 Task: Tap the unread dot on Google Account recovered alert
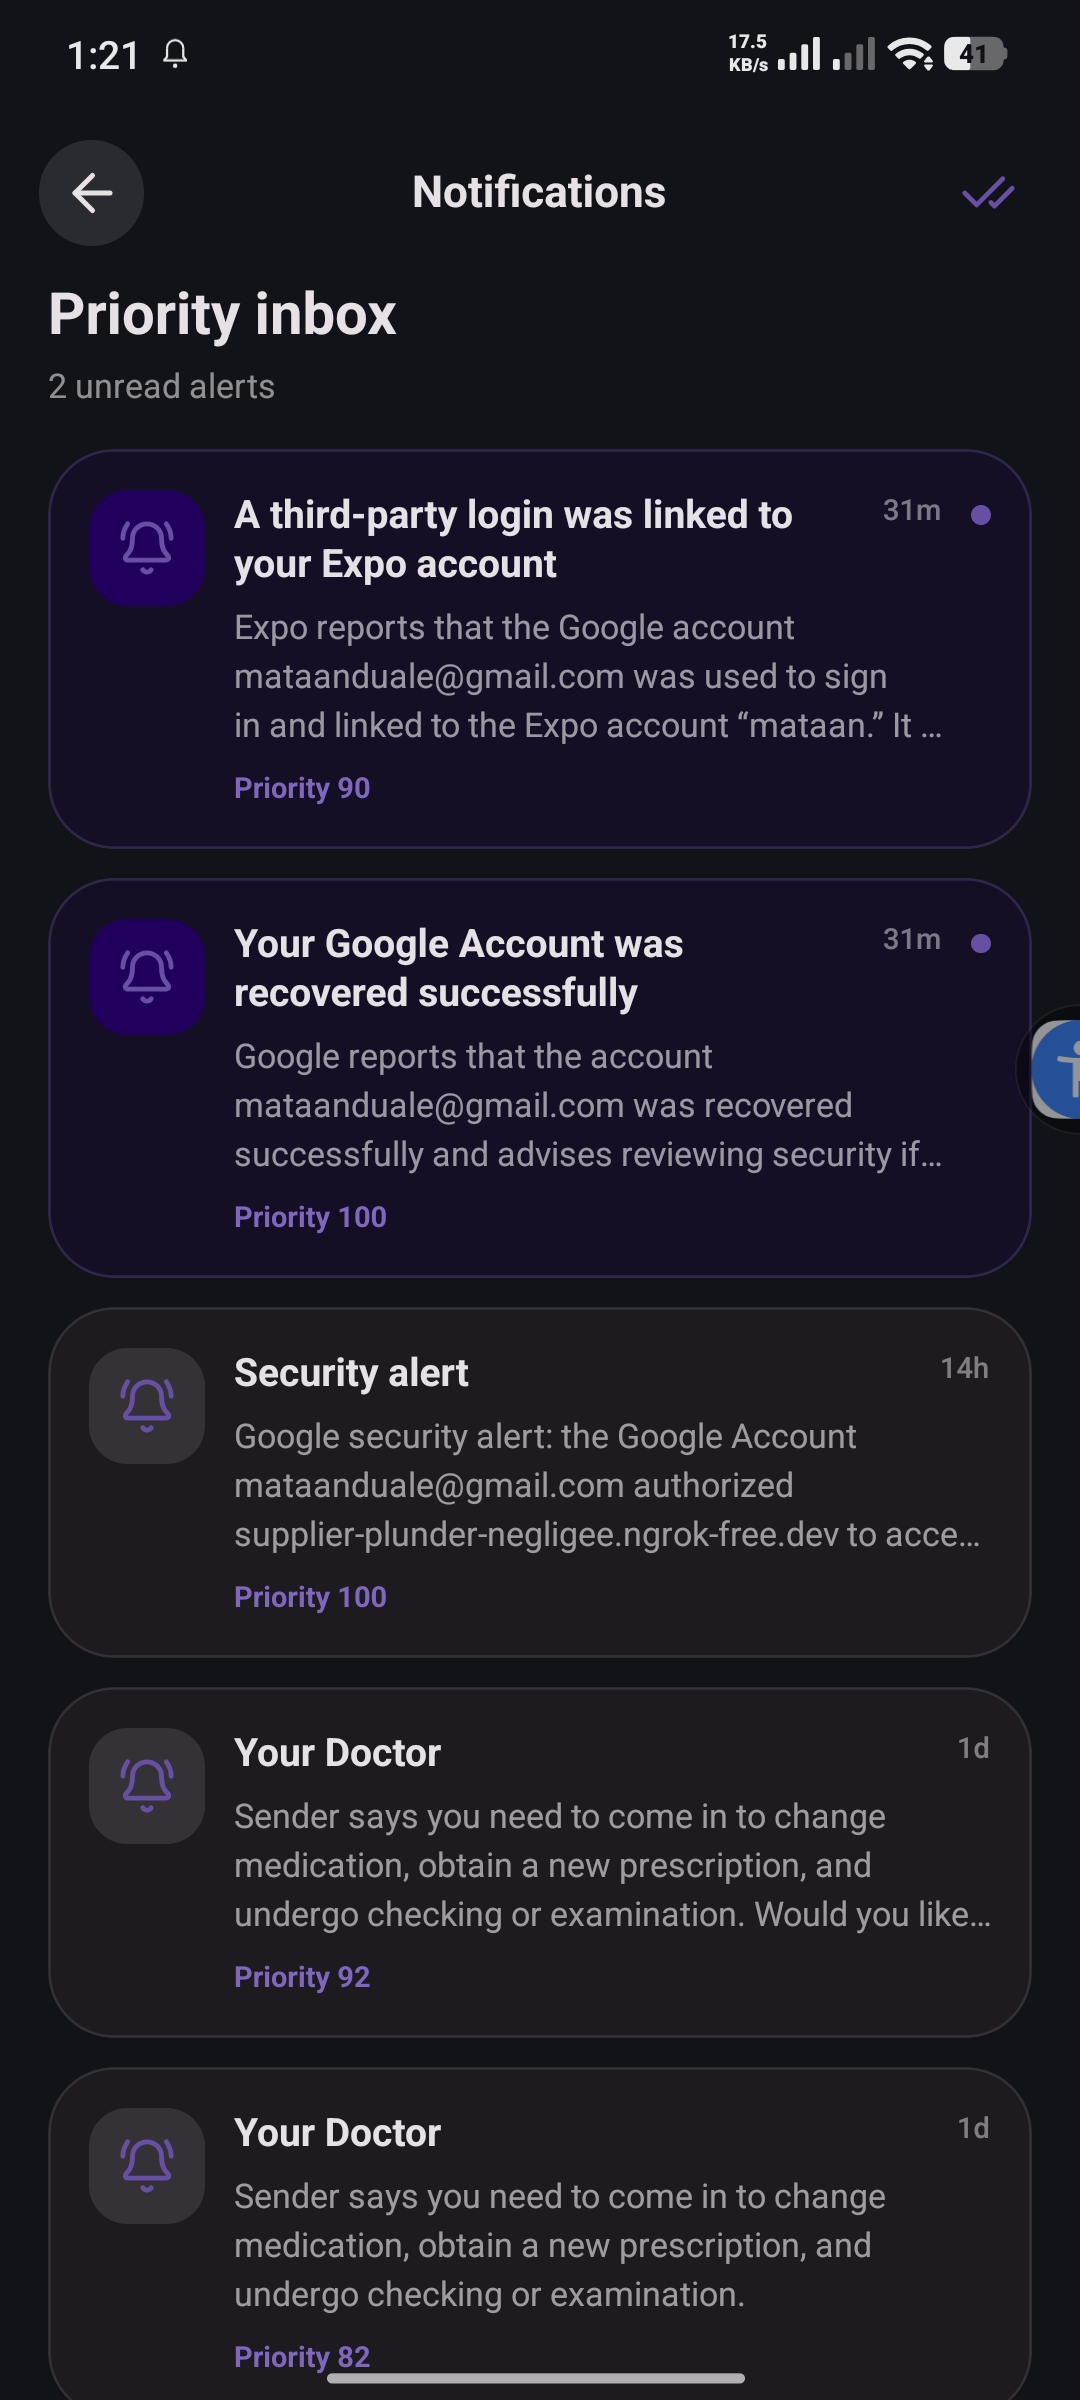coord(981,943)
